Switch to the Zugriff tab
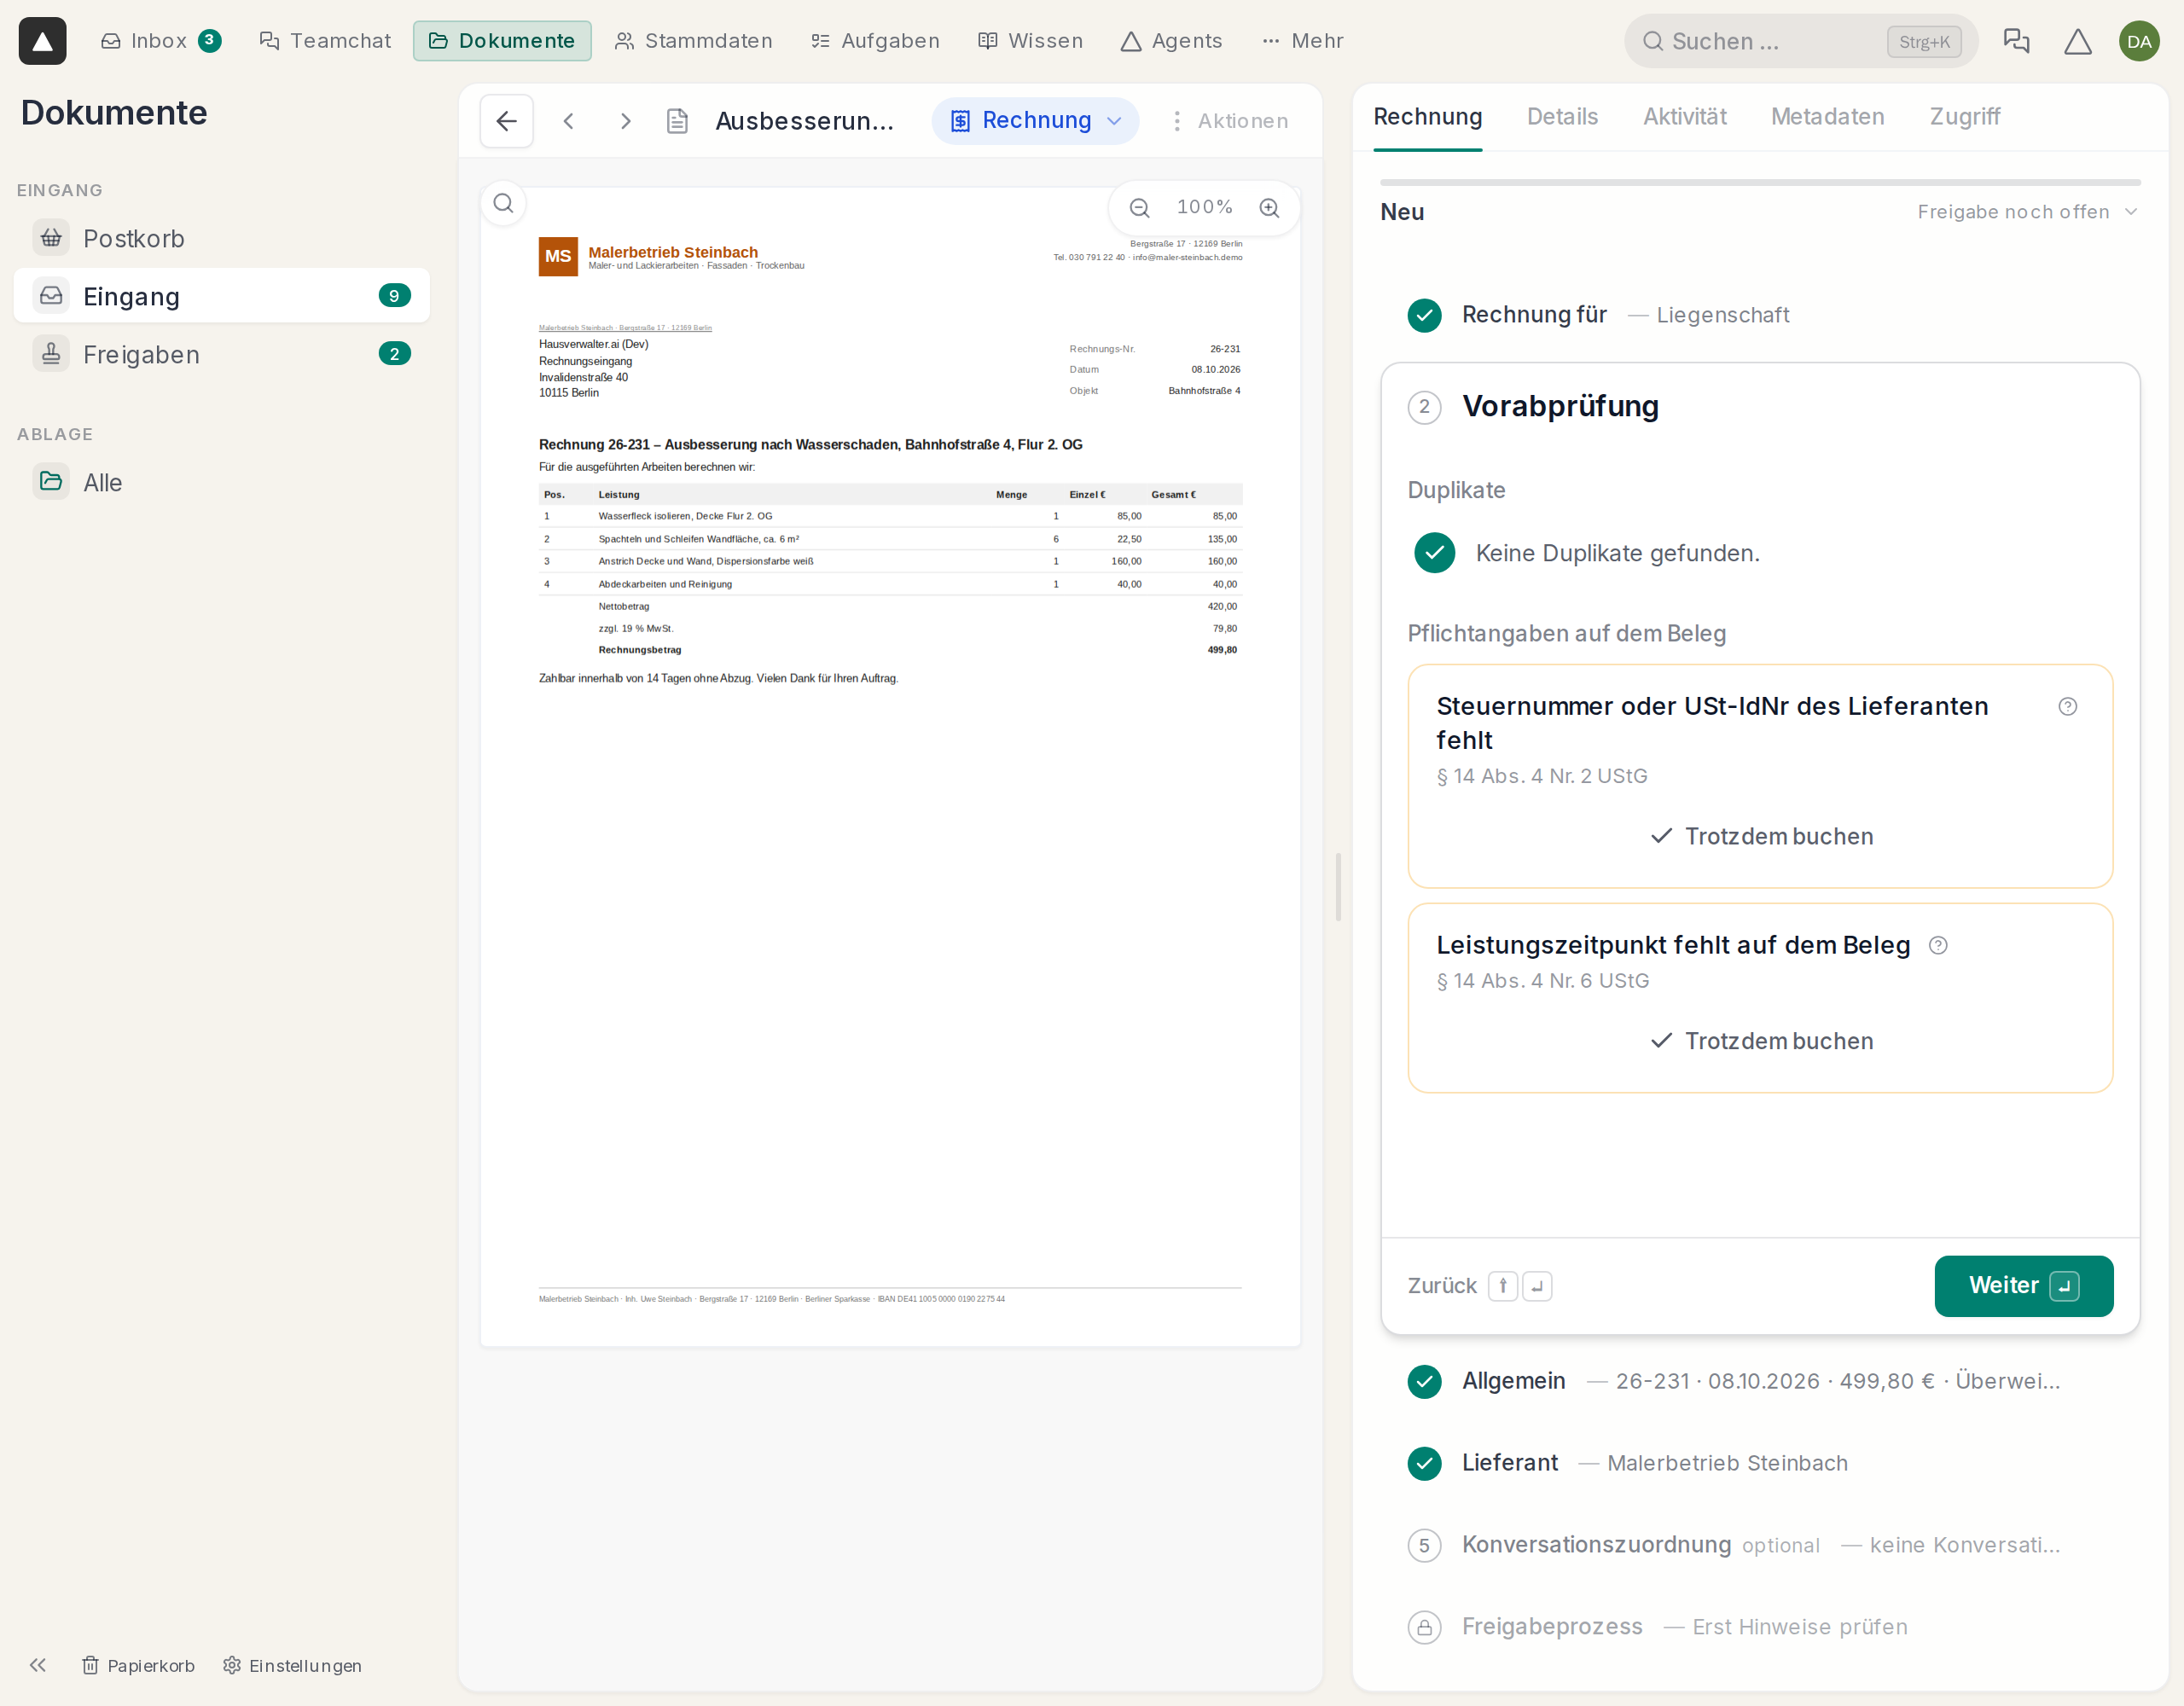Viewport: 2184px width, 1706px height. [x=1965, y=117]
